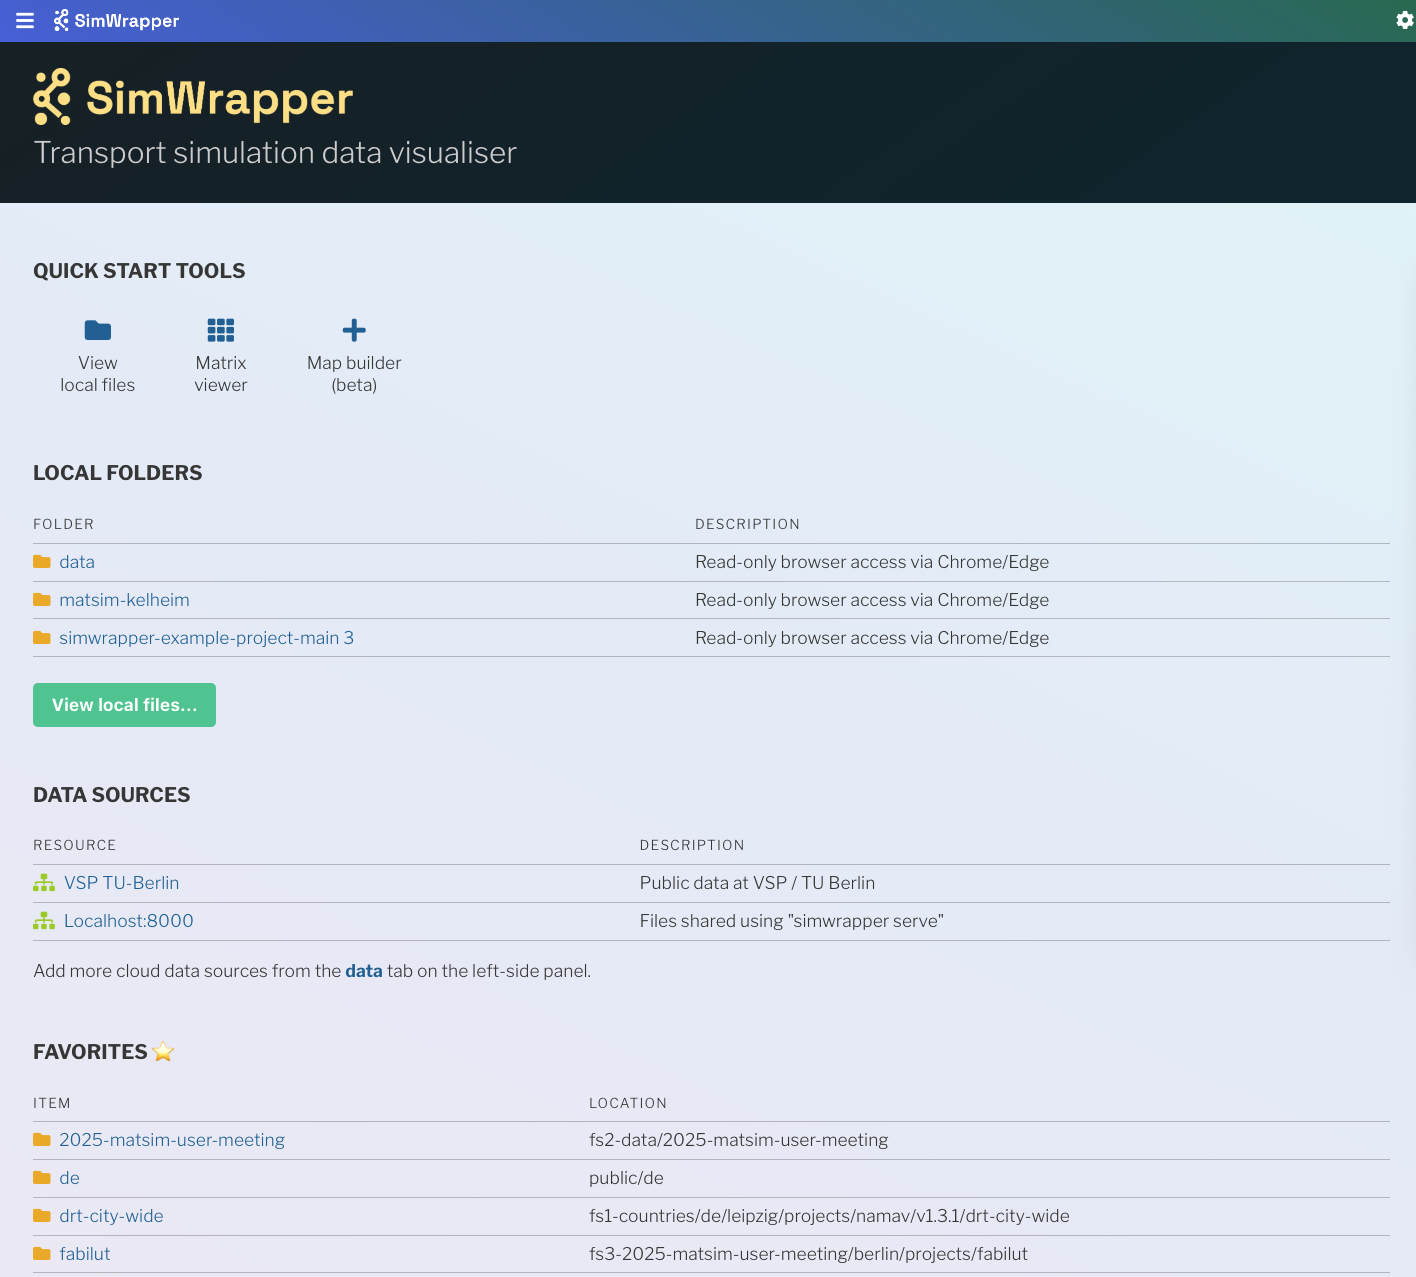Viewport: 1416px width, 1277px height.
Task: Click the RESOURCE column header
Action: point(74,845)
